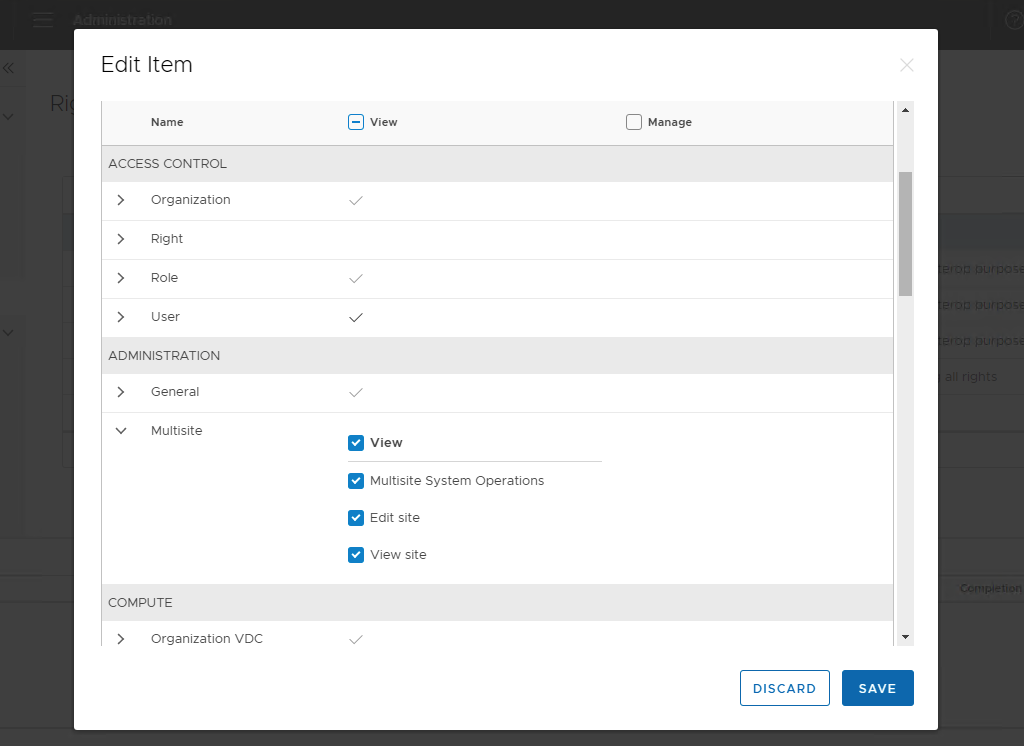Expand the Organization row
1024x746 pixels.
click(x=121, y=200)
